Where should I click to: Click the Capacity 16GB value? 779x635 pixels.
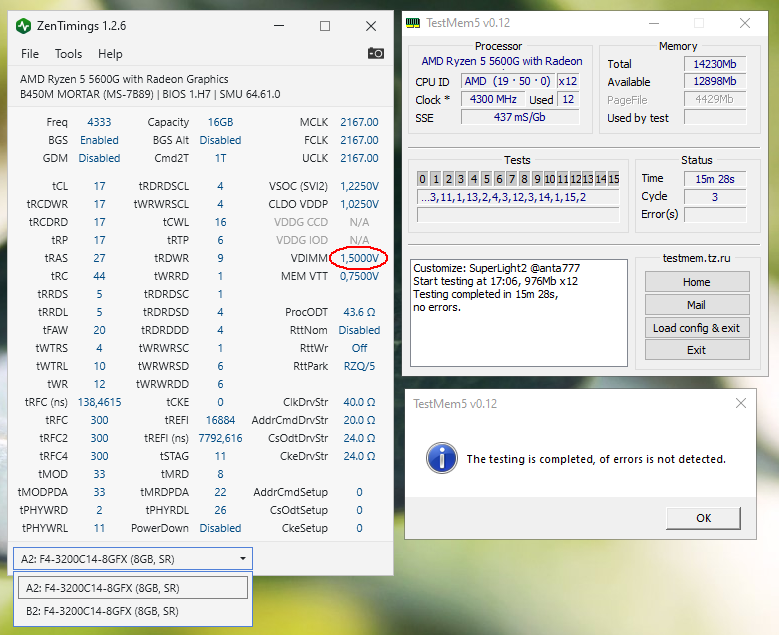220,122
